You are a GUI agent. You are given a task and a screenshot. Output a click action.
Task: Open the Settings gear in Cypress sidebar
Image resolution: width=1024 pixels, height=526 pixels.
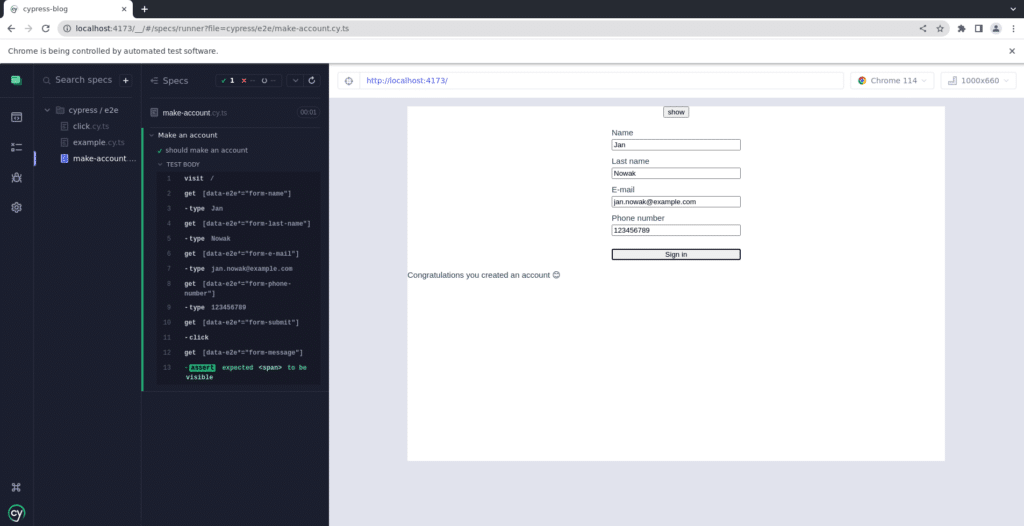(16, 207)
